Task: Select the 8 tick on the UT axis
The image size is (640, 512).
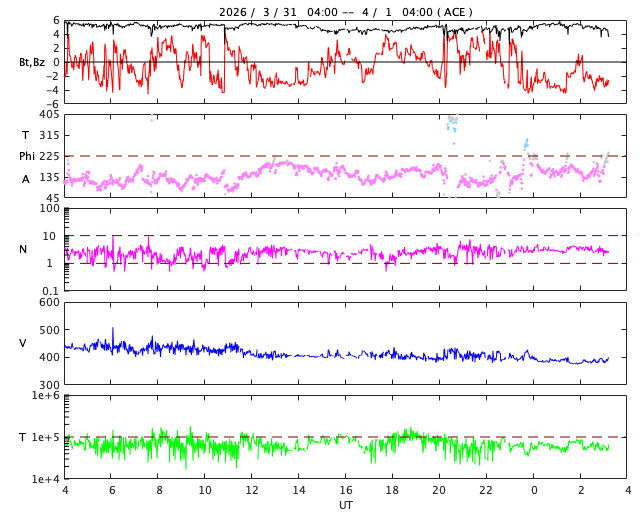Action: pos(158,491)
